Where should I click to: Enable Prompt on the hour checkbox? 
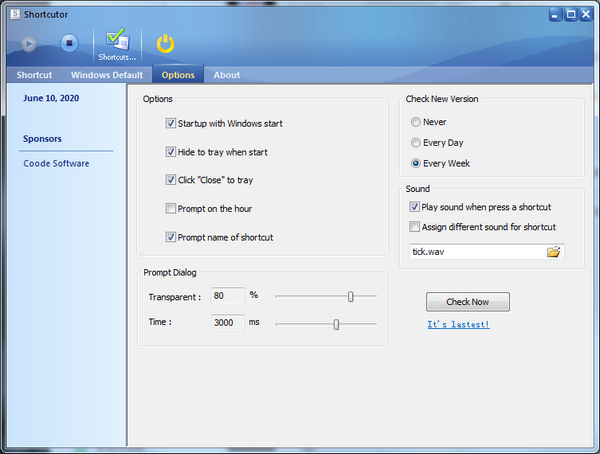[x=171, y=208]
